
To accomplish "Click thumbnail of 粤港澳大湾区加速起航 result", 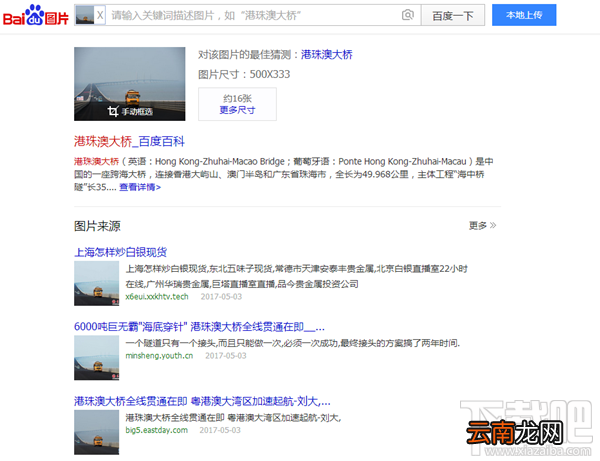I will pyautogui.click(x=96, y=432).
